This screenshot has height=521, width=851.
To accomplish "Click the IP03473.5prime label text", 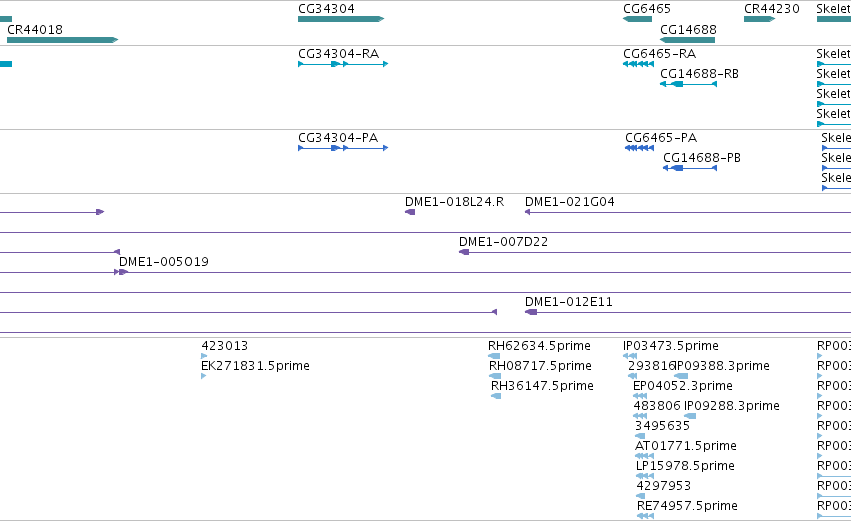I will pos(671,346).
